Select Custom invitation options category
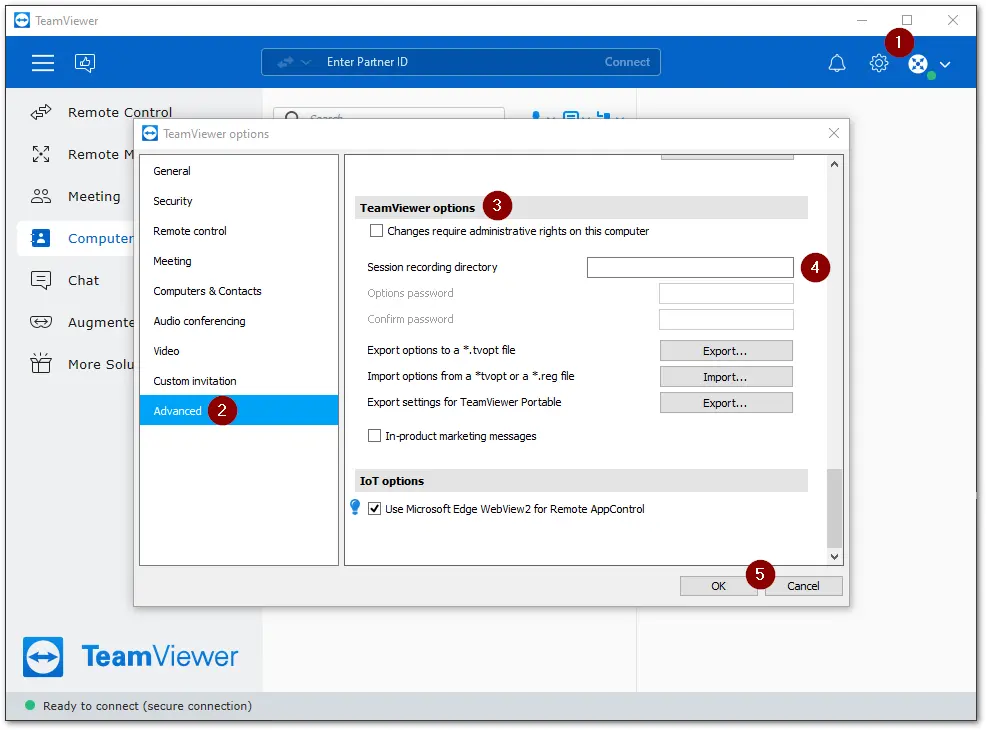986x730 pixels. click(239, 381)
